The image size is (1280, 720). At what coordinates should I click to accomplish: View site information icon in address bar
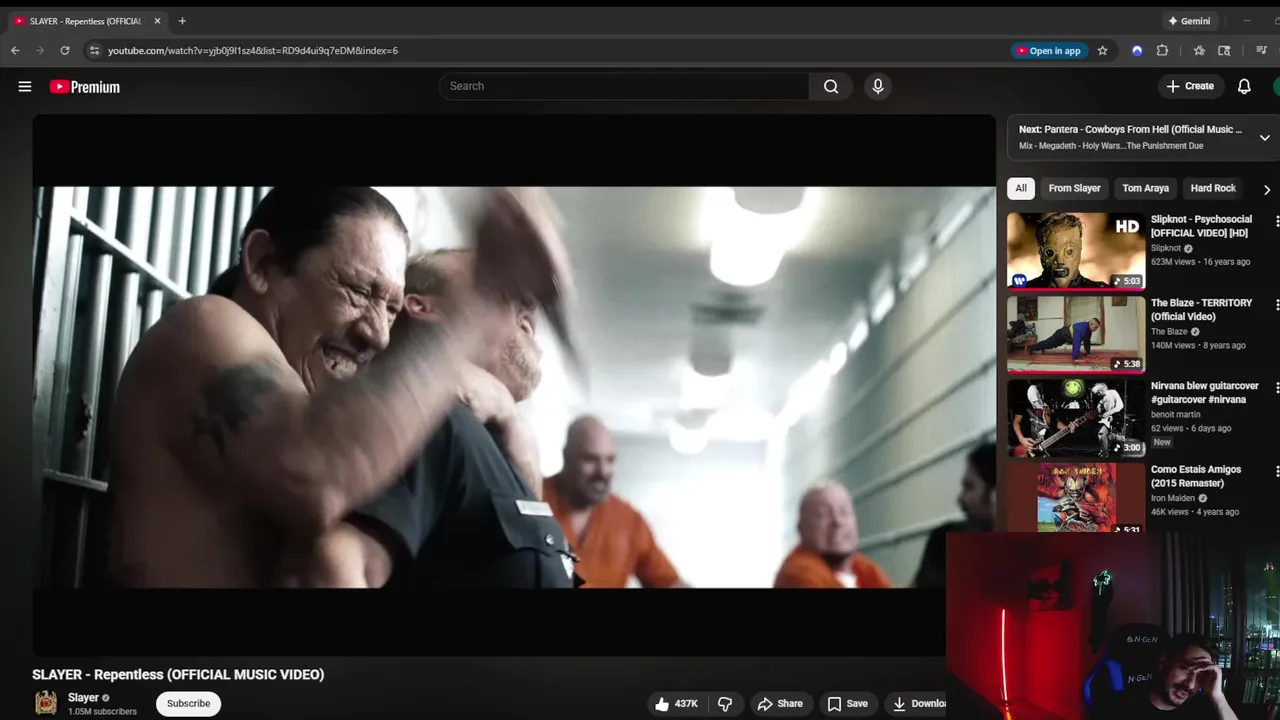[x=94, y=50]
